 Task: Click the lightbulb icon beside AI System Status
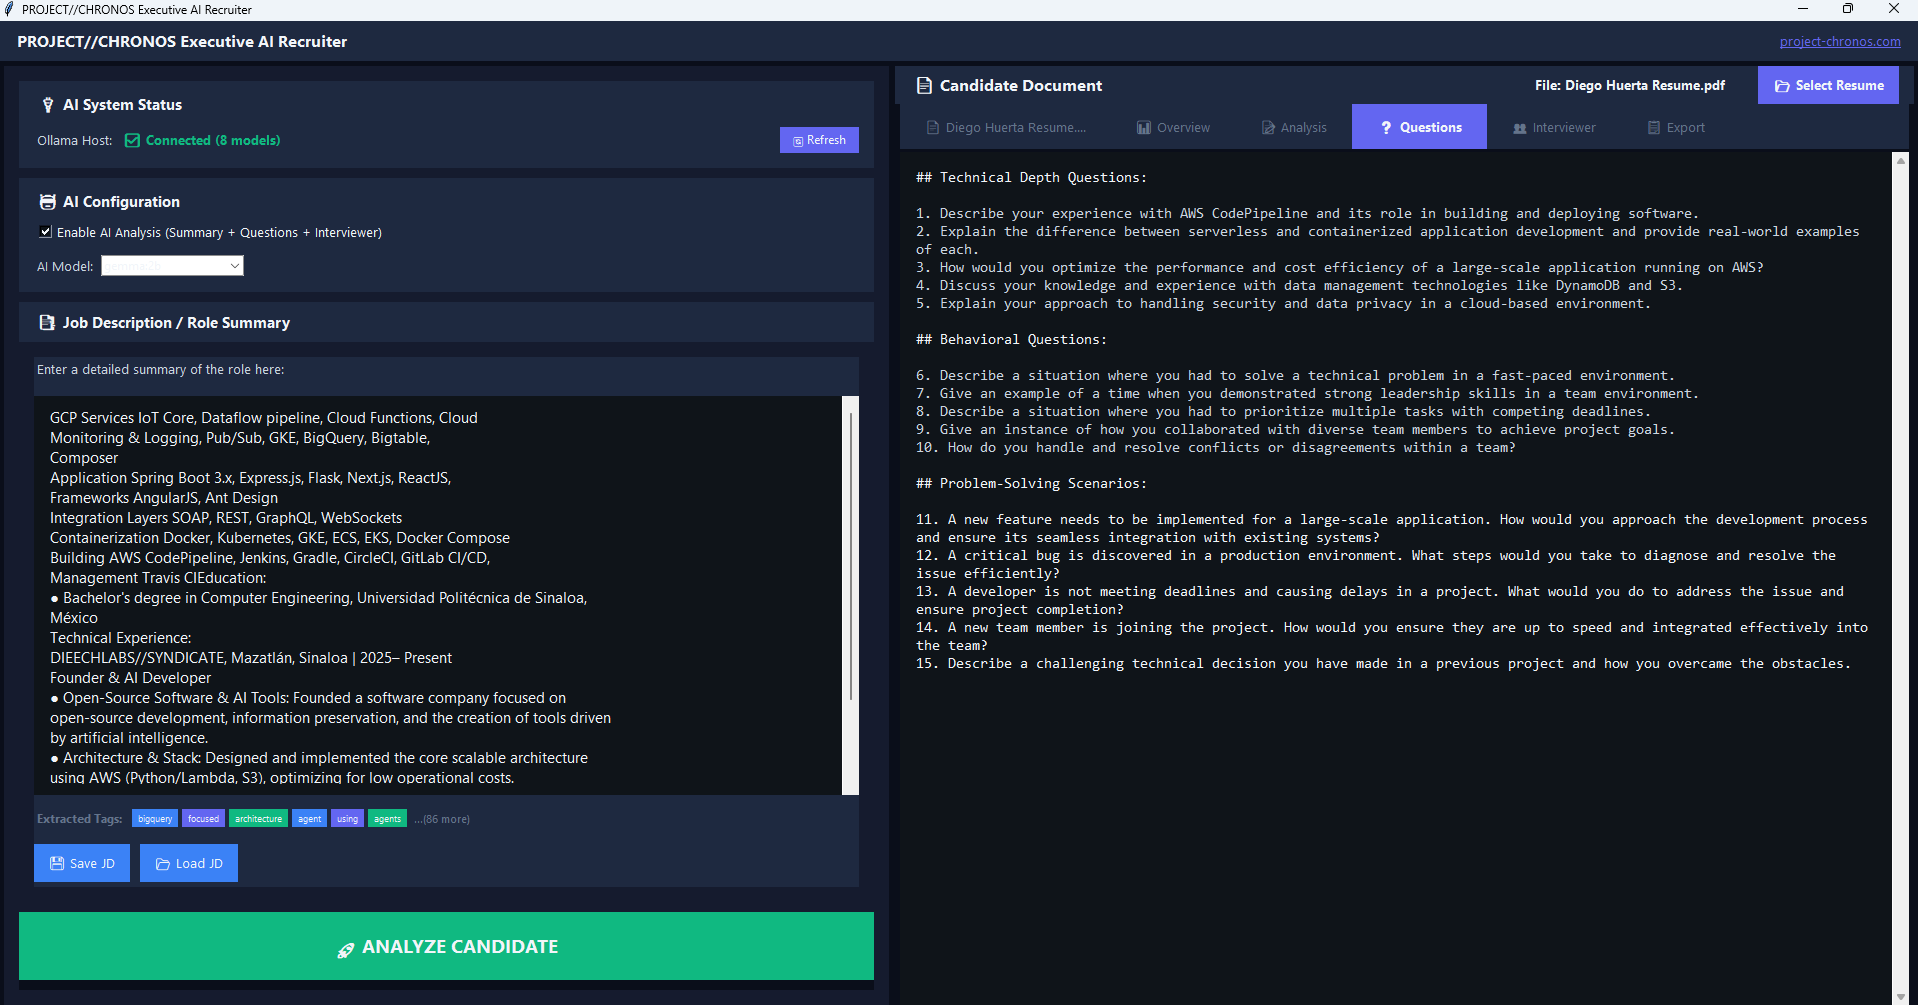point(47,104)
